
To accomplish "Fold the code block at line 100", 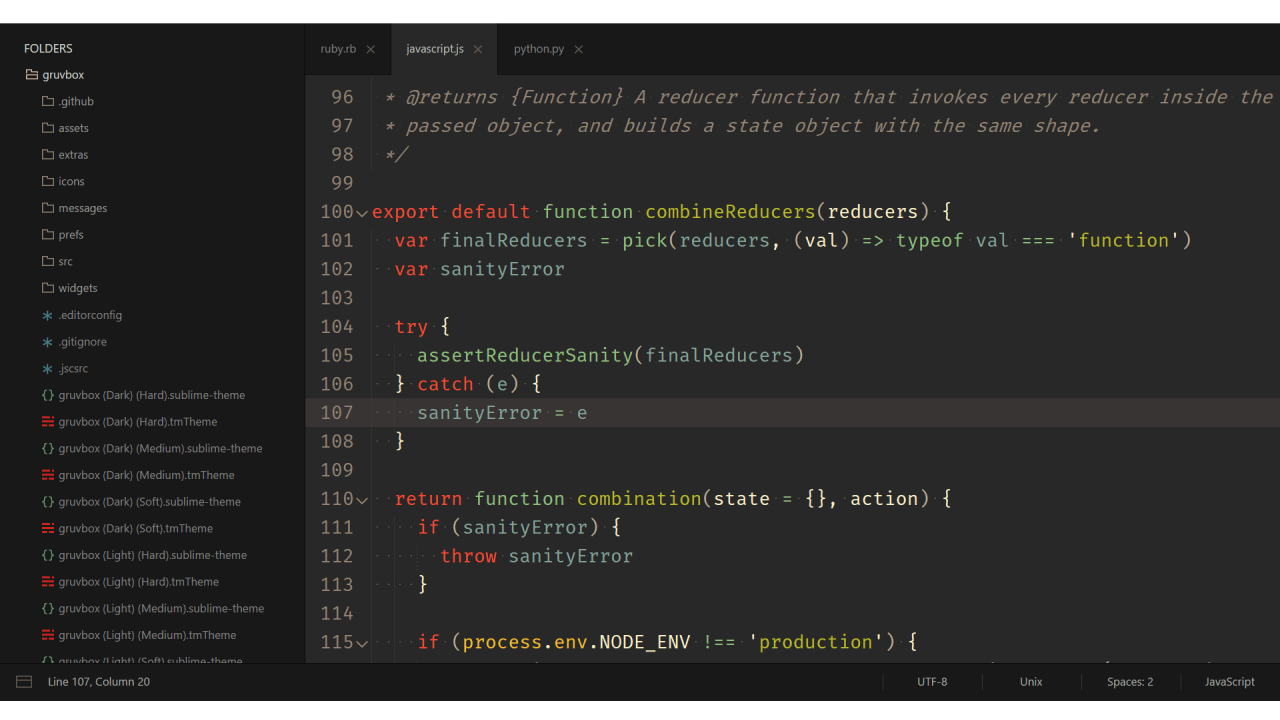I will click(x=362, y=213).
